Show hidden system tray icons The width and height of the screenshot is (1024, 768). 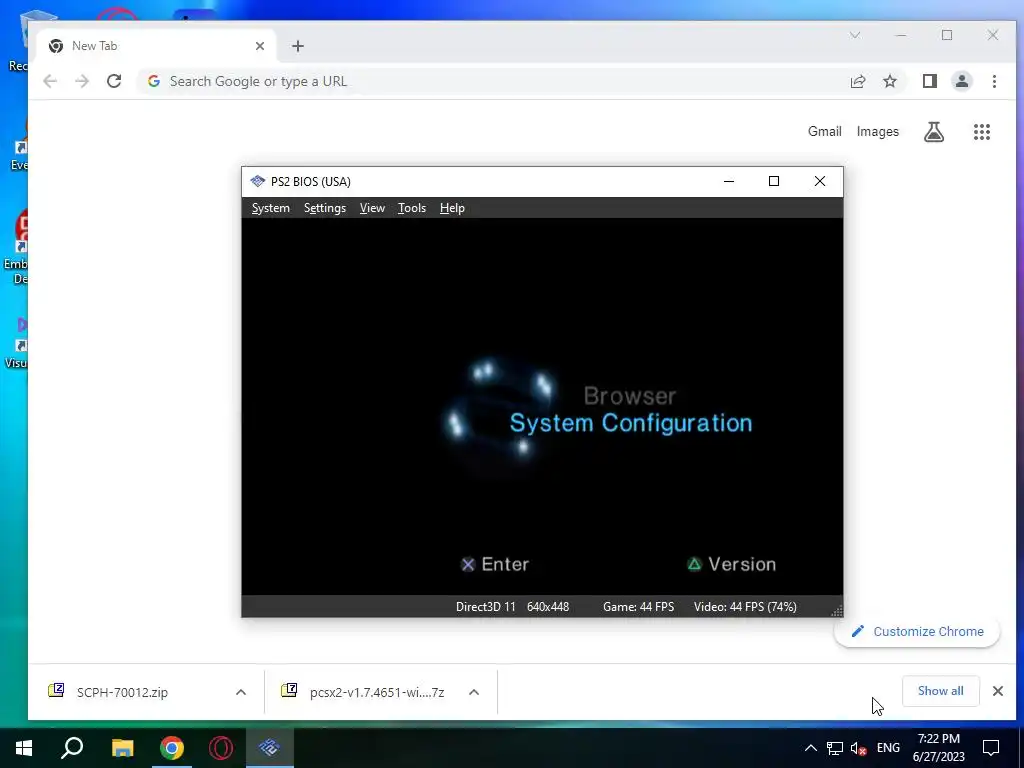click(x=810, y=748)
